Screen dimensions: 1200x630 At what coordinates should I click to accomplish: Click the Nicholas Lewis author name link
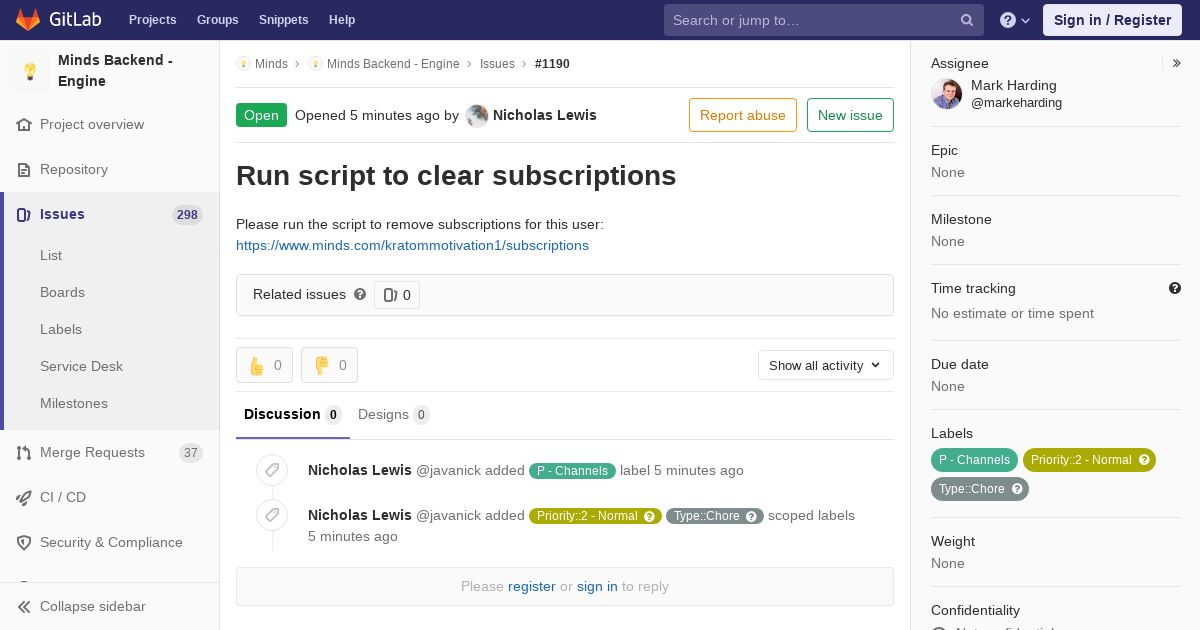[x=545, y=115]
